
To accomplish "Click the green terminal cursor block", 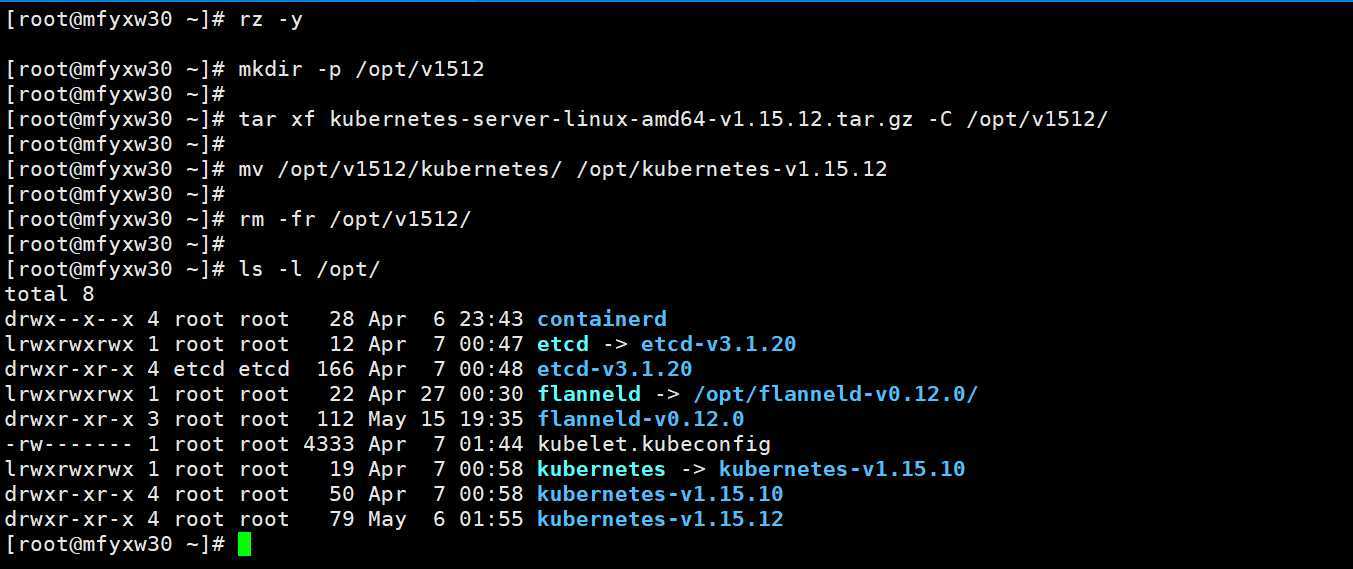I will 245,544.
